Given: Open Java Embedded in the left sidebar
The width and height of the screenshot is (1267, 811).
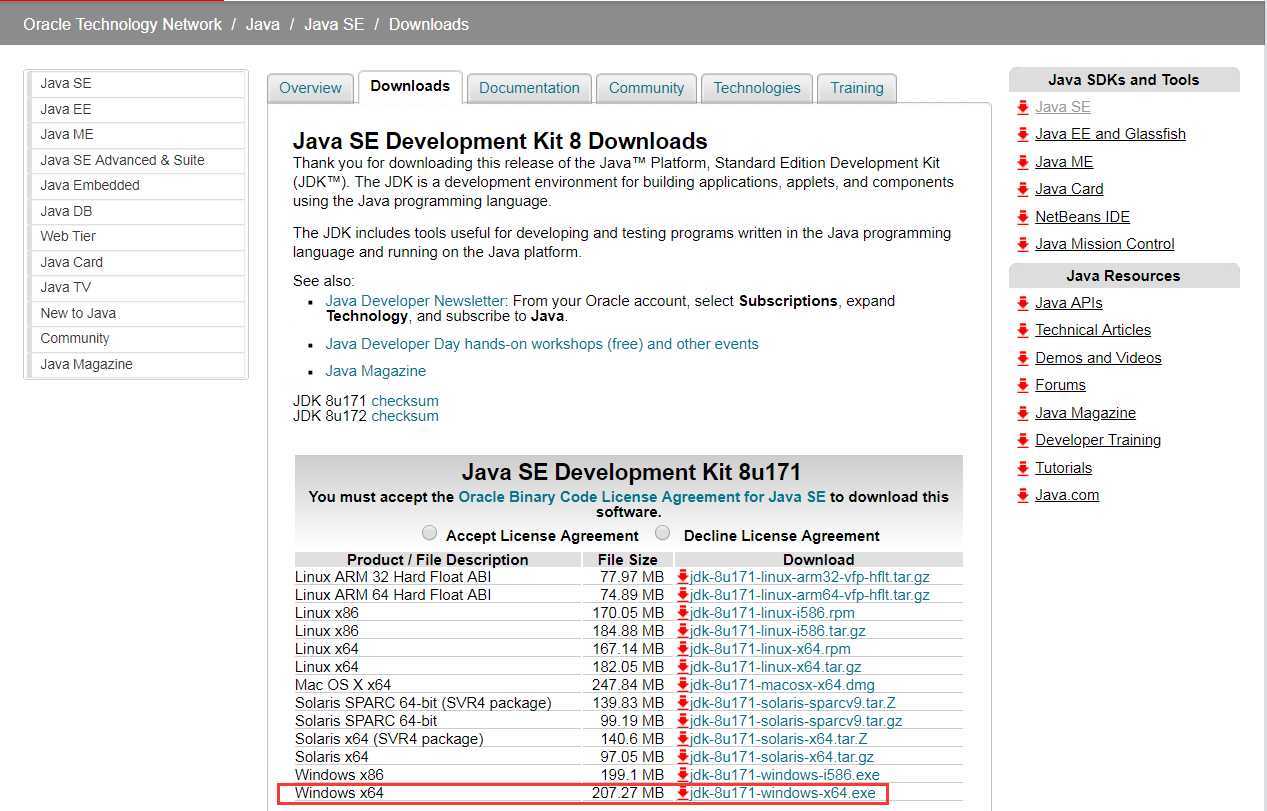Looking at the screenshot, I should 137,186.
